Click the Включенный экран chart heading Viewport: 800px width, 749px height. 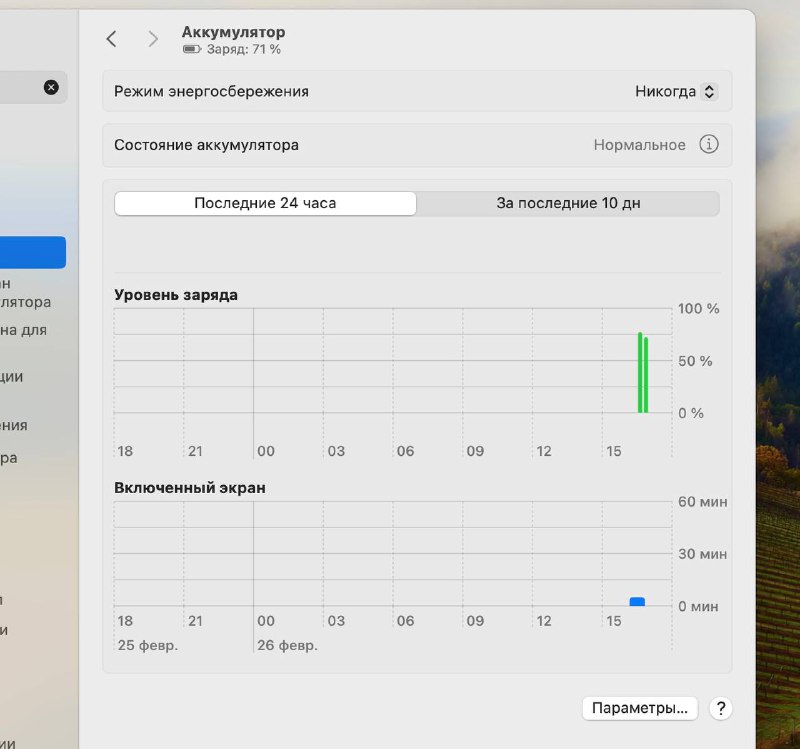pos(190,488)
